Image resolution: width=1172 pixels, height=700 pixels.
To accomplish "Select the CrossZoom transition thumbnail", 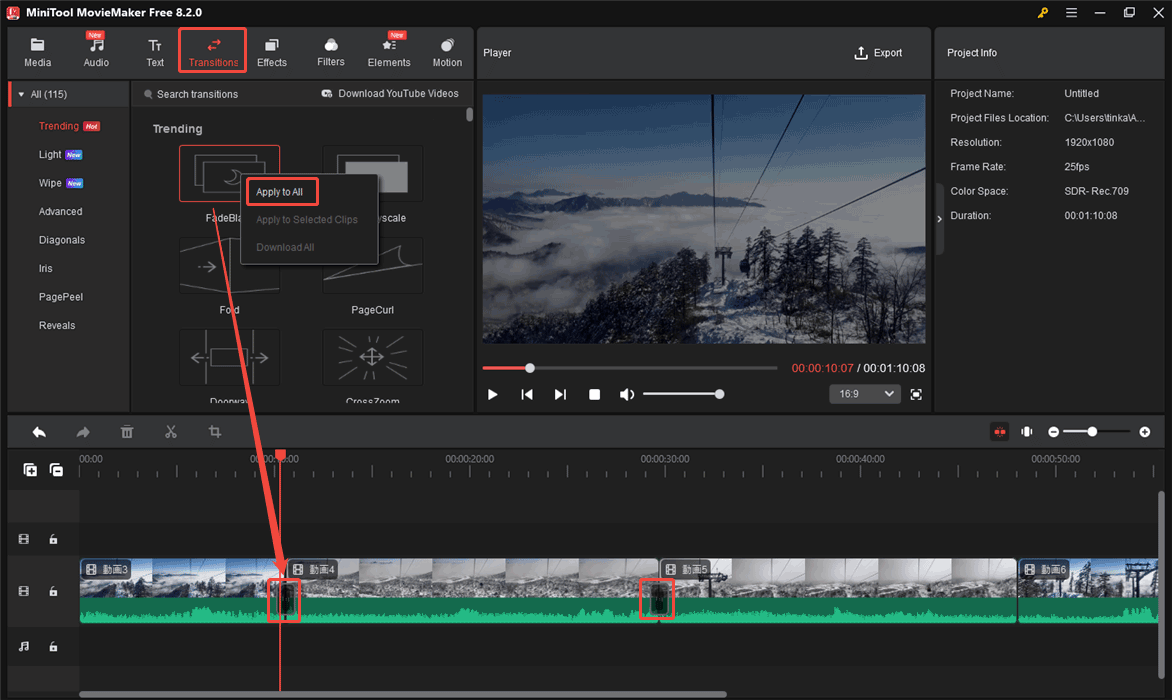I will 372,358.
